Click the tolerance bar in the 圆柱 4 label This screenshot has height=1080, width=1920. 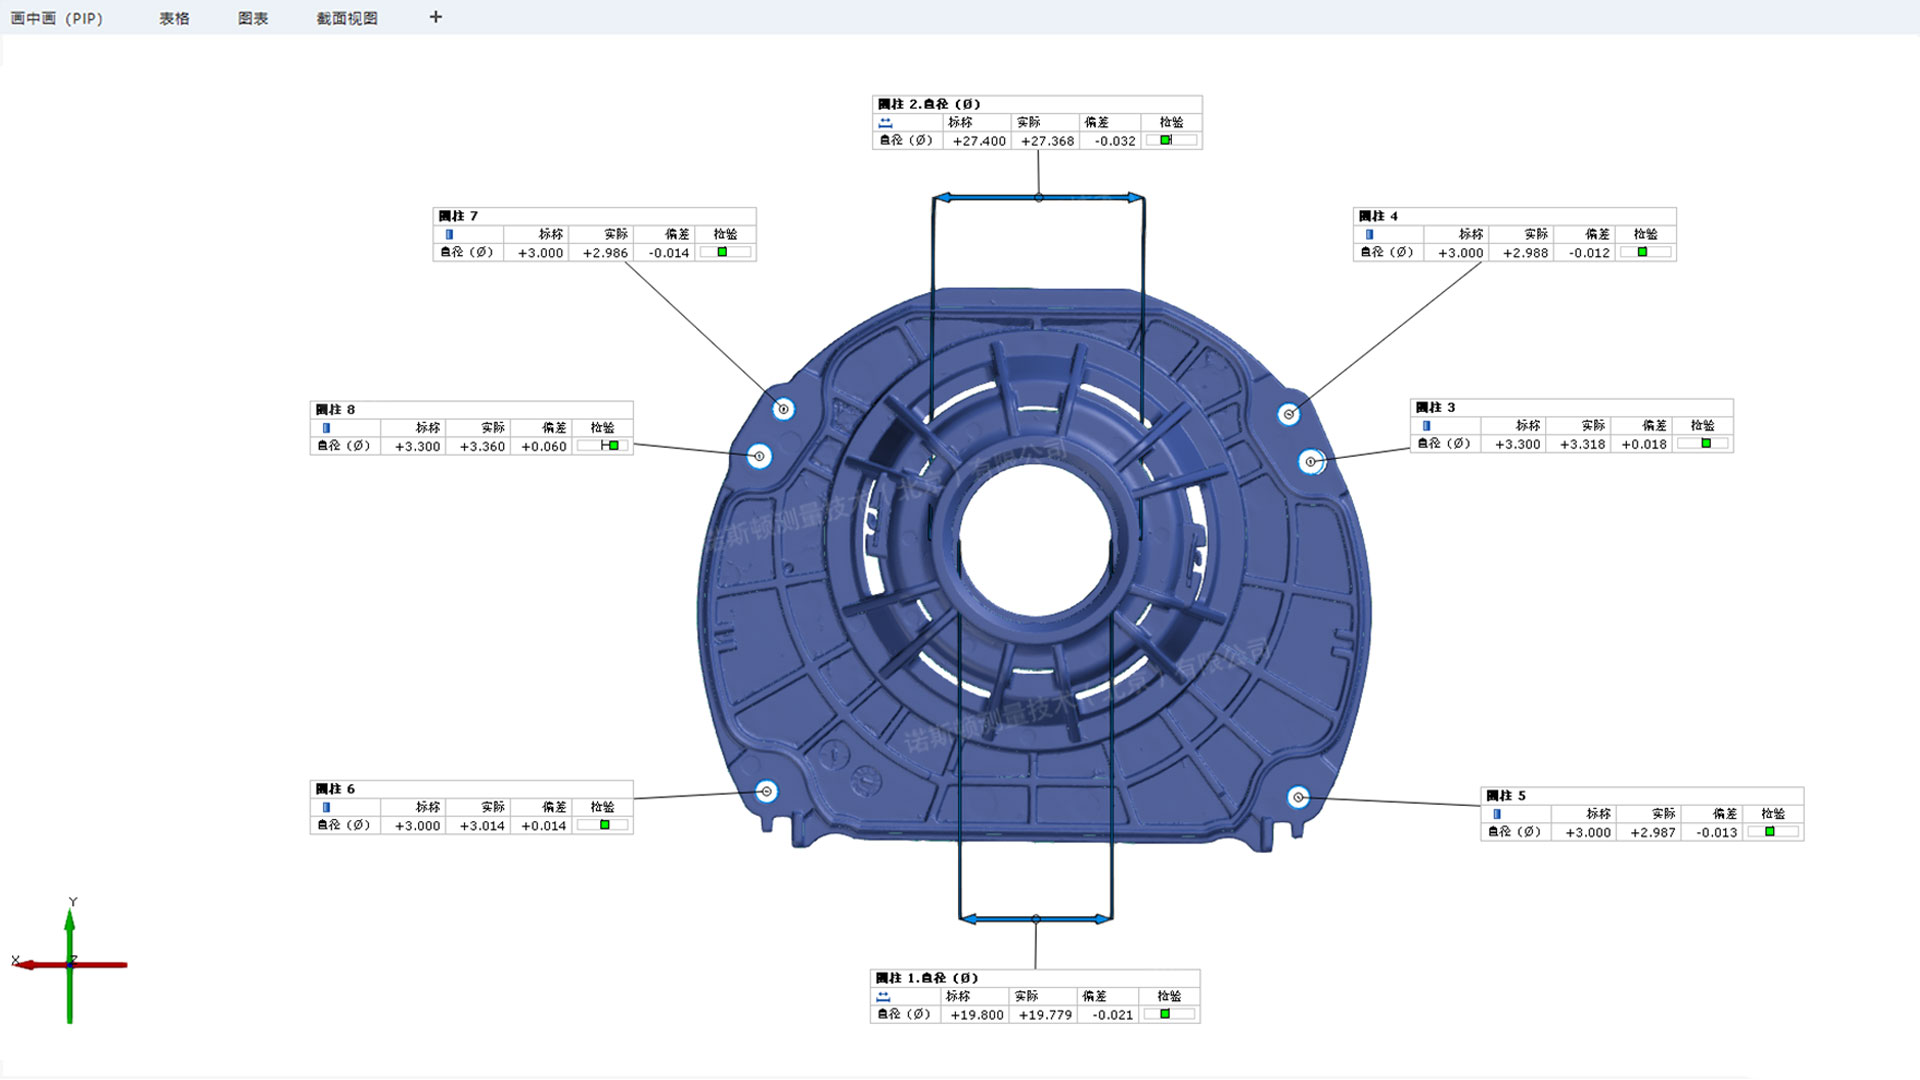tap(1646, 252)
